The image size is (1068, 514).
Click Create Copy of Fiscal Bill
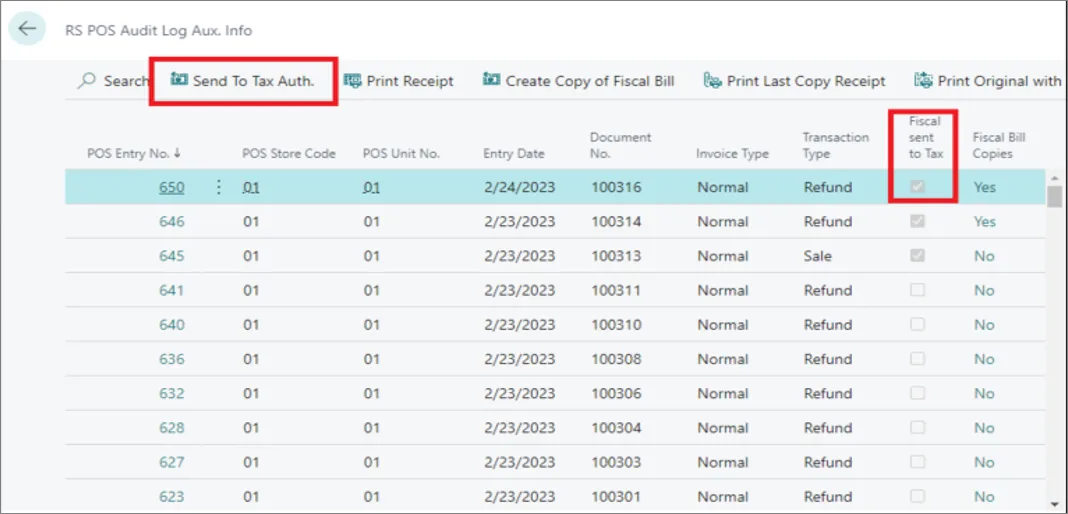point(578,81)
